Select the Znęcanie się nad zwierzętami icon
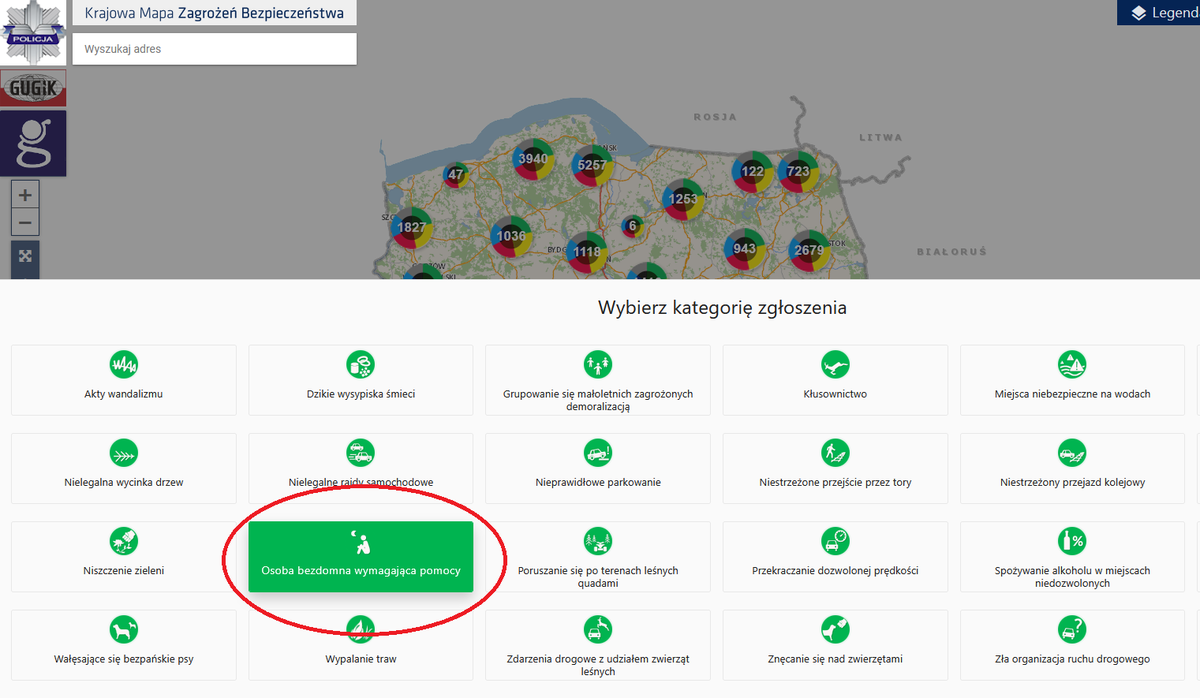Viewport: 1200px width, 698px height. point(835,629)
